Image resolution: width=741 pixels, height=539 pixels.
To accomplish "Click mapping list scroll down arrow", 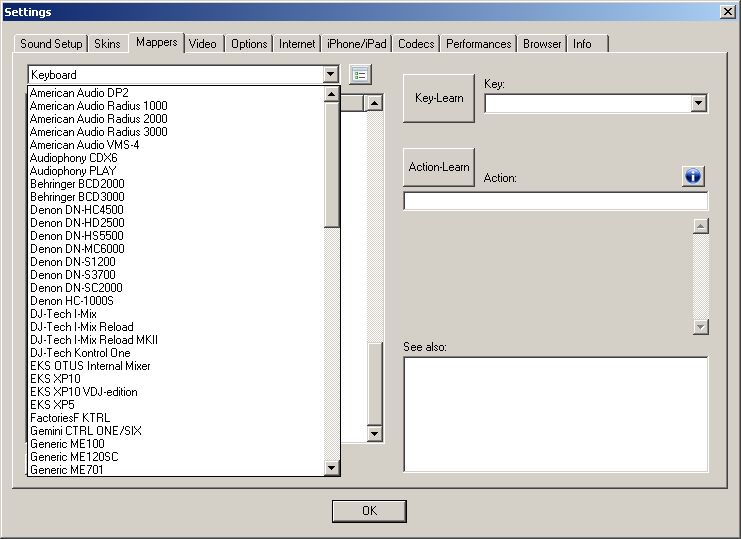I will click(375, 433).
